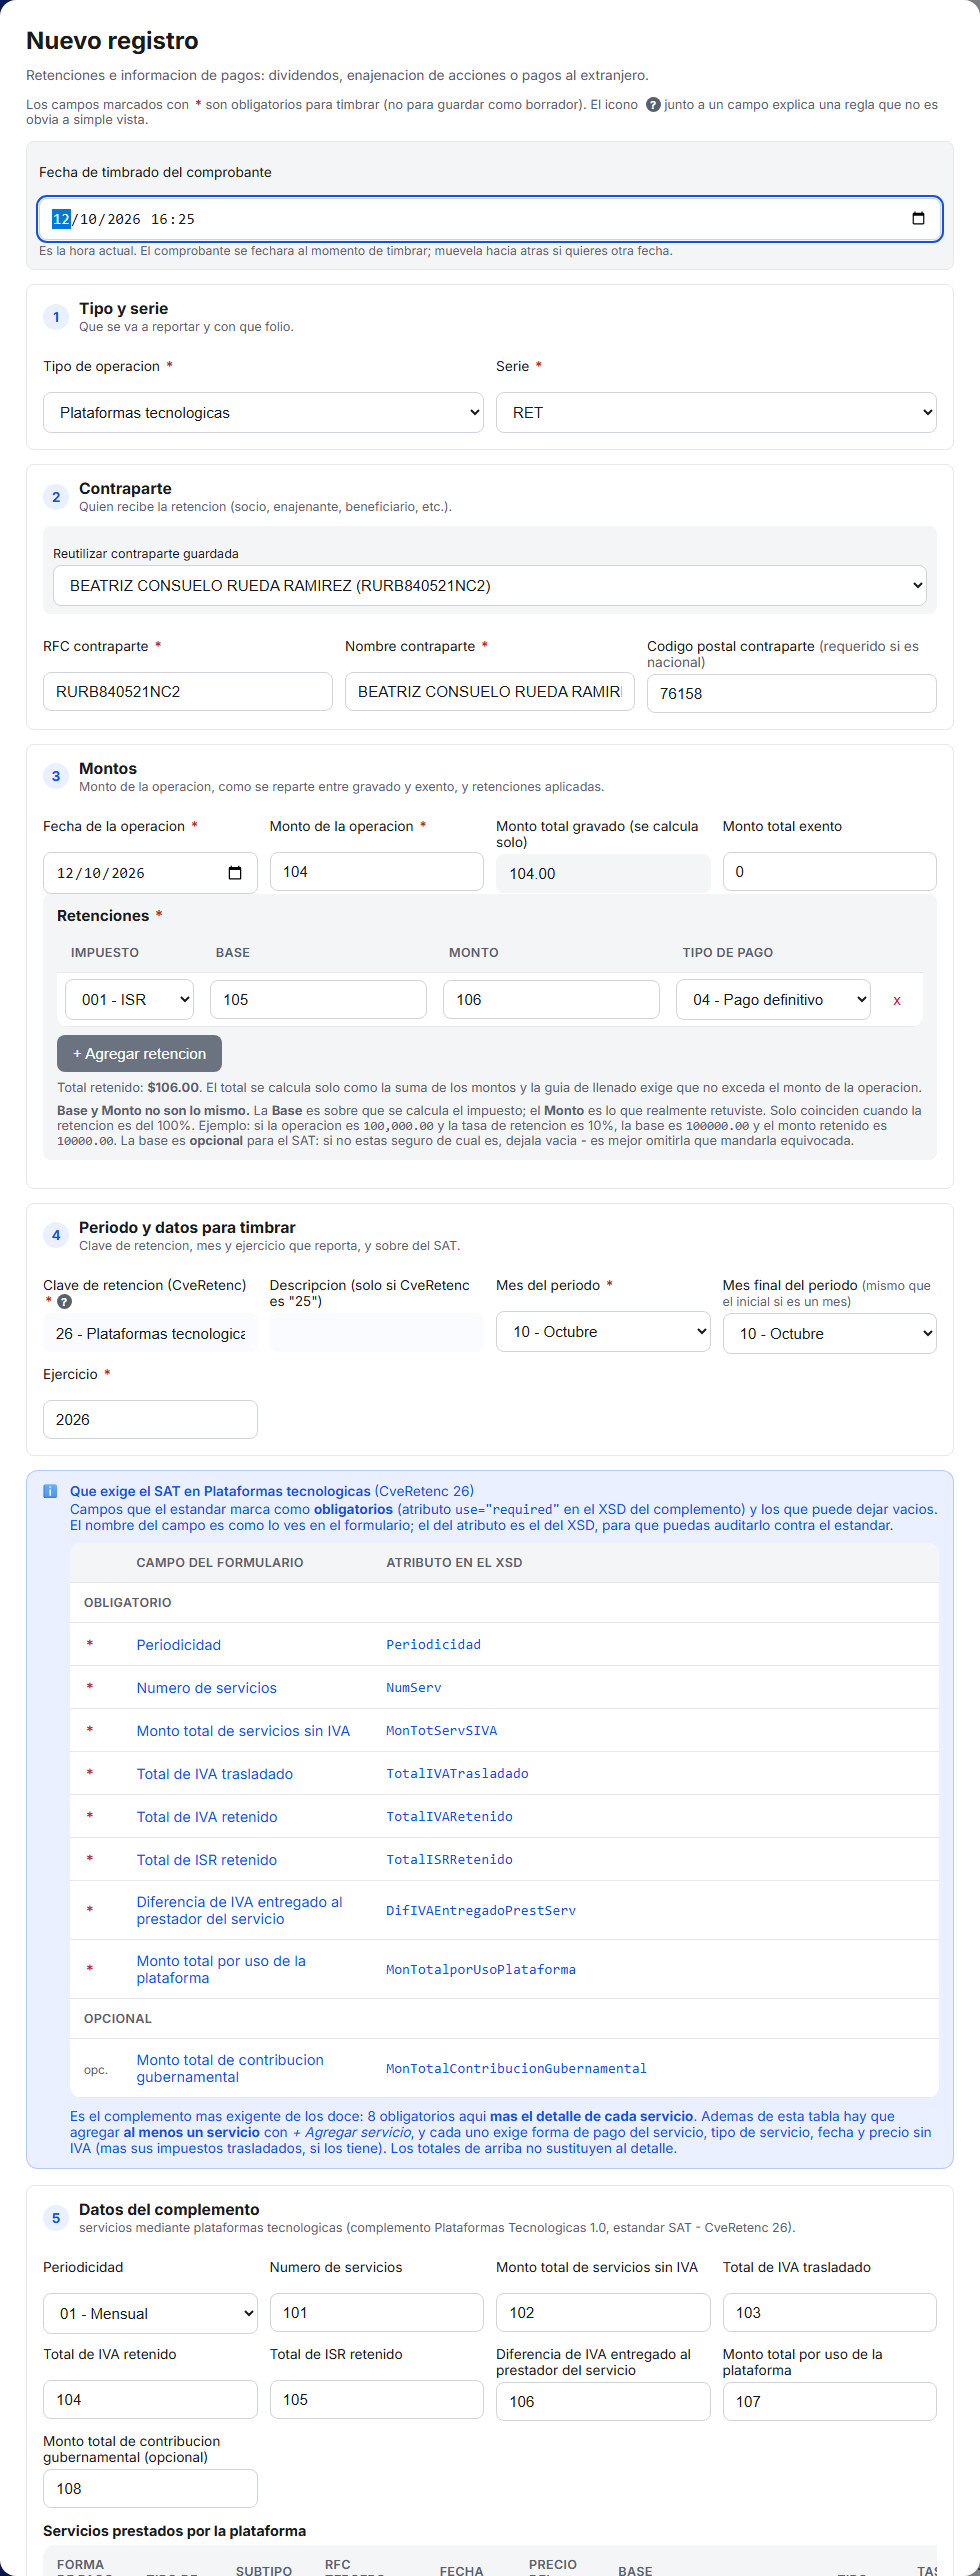
Task: Click Total de IVA retenido field showing 104
Action: click(150, 2400)
